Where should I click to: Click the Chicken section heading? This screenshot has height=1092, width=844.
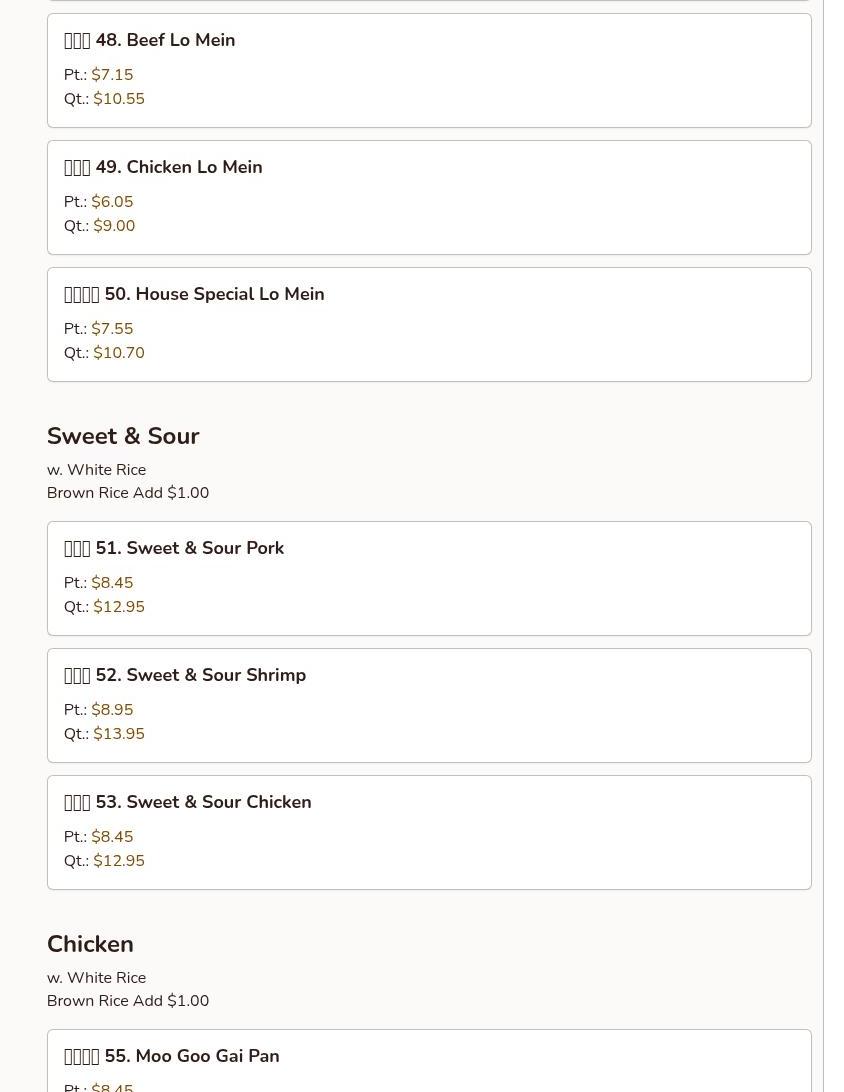[x=90, y=944]
